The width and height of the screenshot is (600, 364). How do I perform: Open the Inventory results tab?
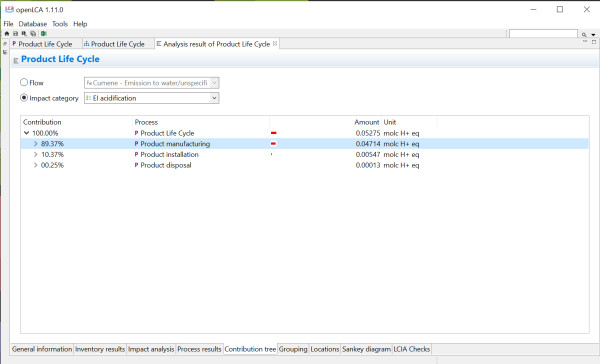100,349
